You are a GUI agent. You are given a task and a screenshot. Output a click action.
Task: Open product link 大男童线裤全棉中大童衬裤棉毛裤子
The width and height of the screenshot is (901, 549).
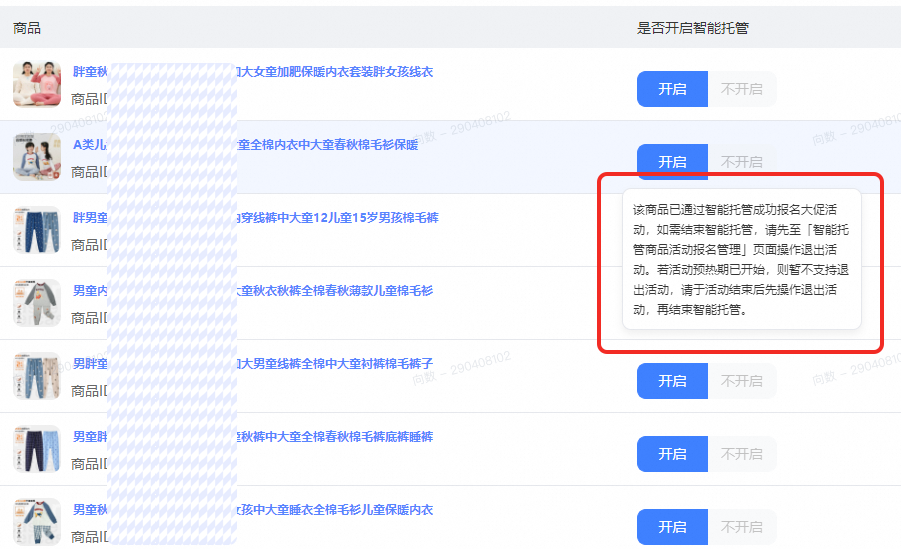335,364
